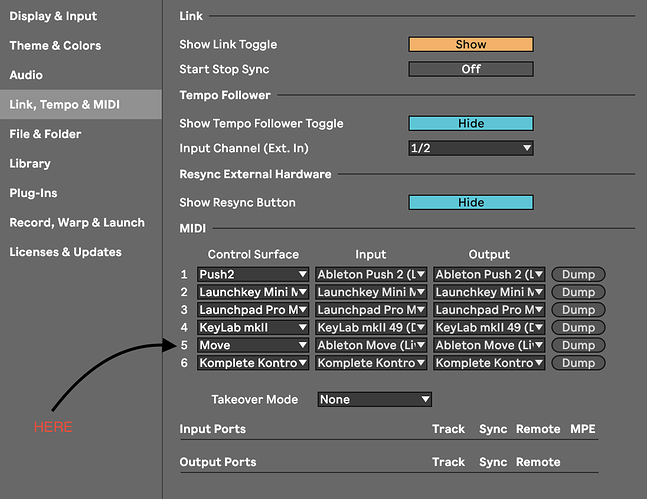Open row 6 Komplete Kontrol output dropdown

[489, 363]
